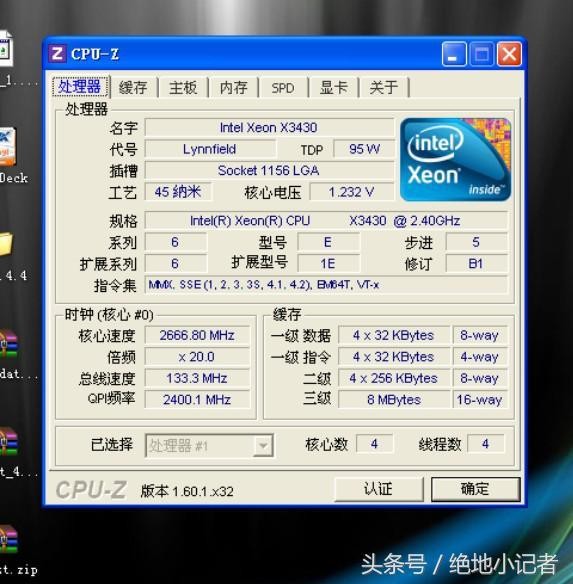573x584 pixels.
Task: Select the 处理器 tab
Action: point(80,87)
